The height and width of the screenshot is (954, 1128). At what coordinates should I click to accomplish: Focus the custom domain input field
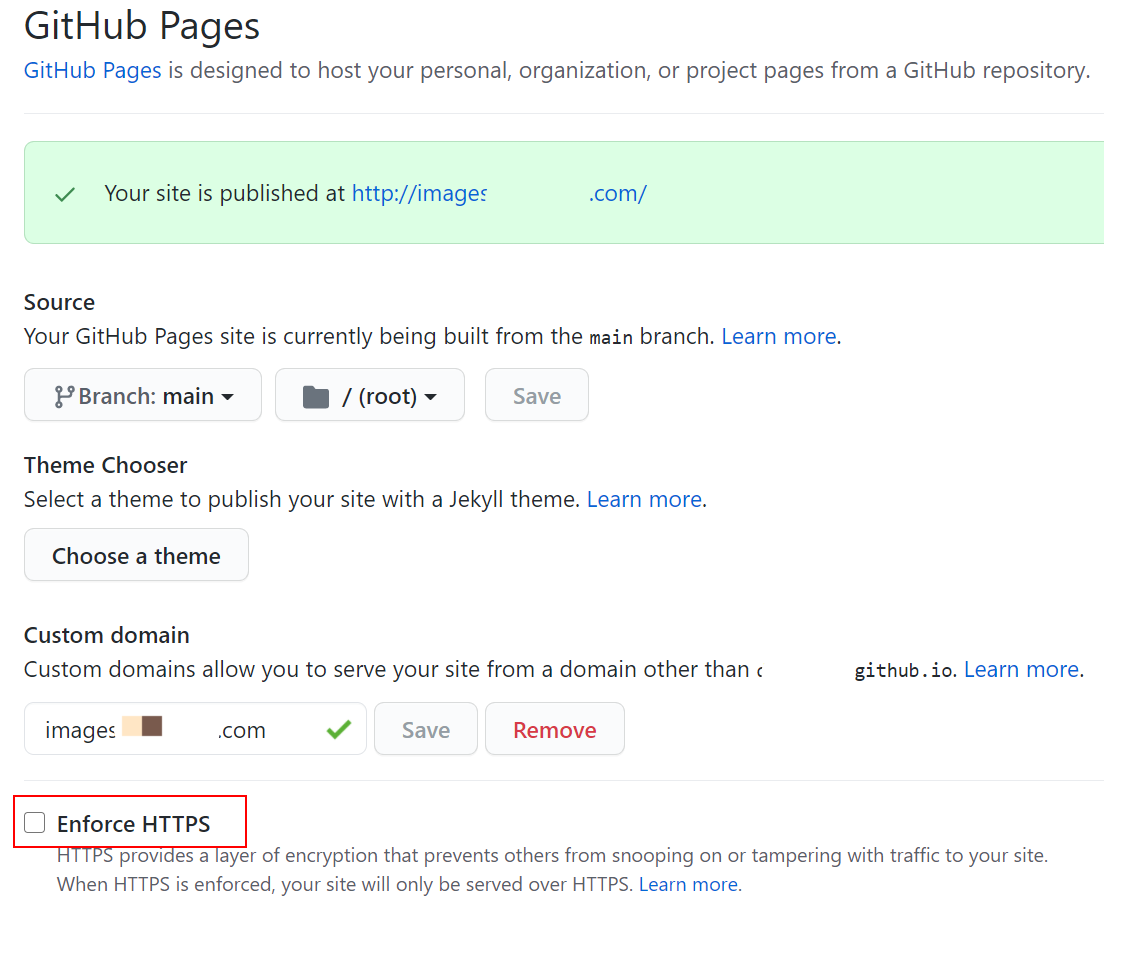pyautogui.click(x=196, y=729)
